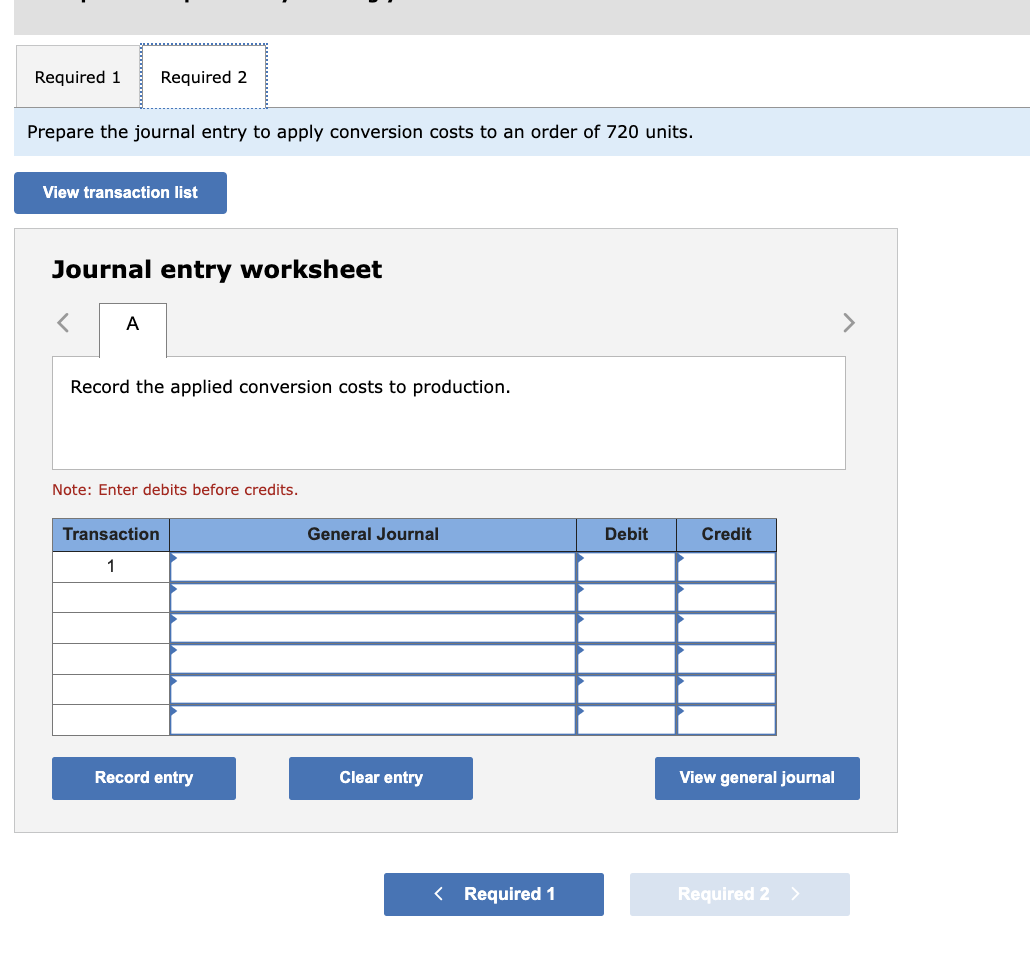Click Credit field in transaction 1 row
Screen dimensions: 1030x958
click(727, 567)
